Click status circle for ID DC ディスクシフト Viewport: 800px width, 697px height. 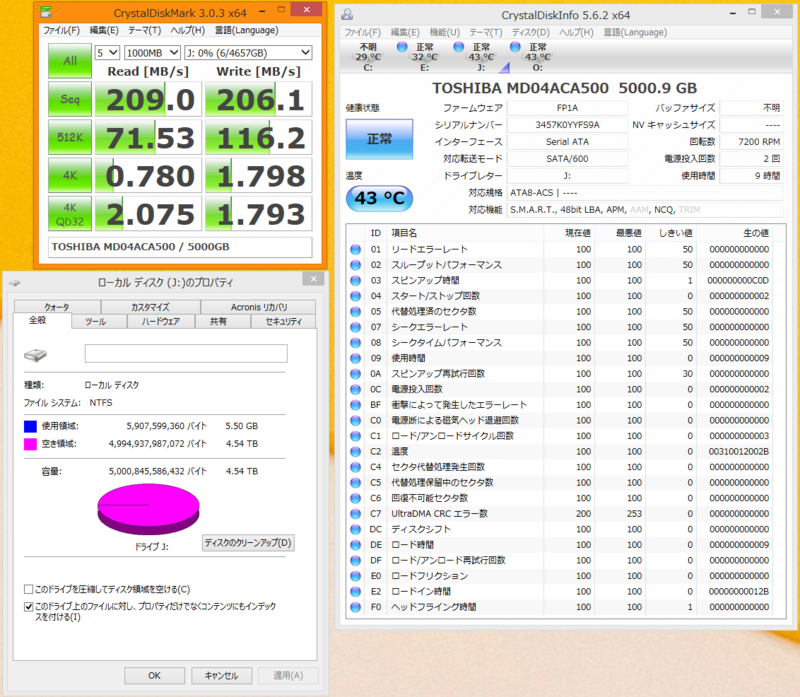356,529
